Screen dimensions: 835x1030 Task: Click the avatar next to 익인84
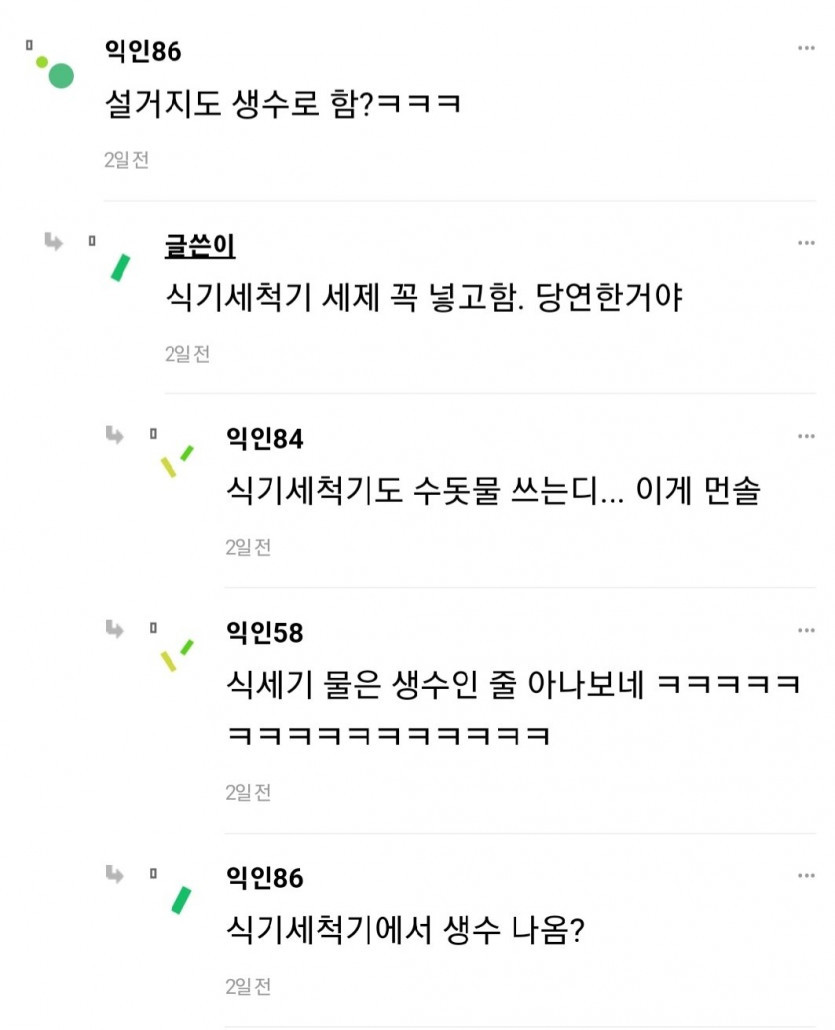(177, 461)
